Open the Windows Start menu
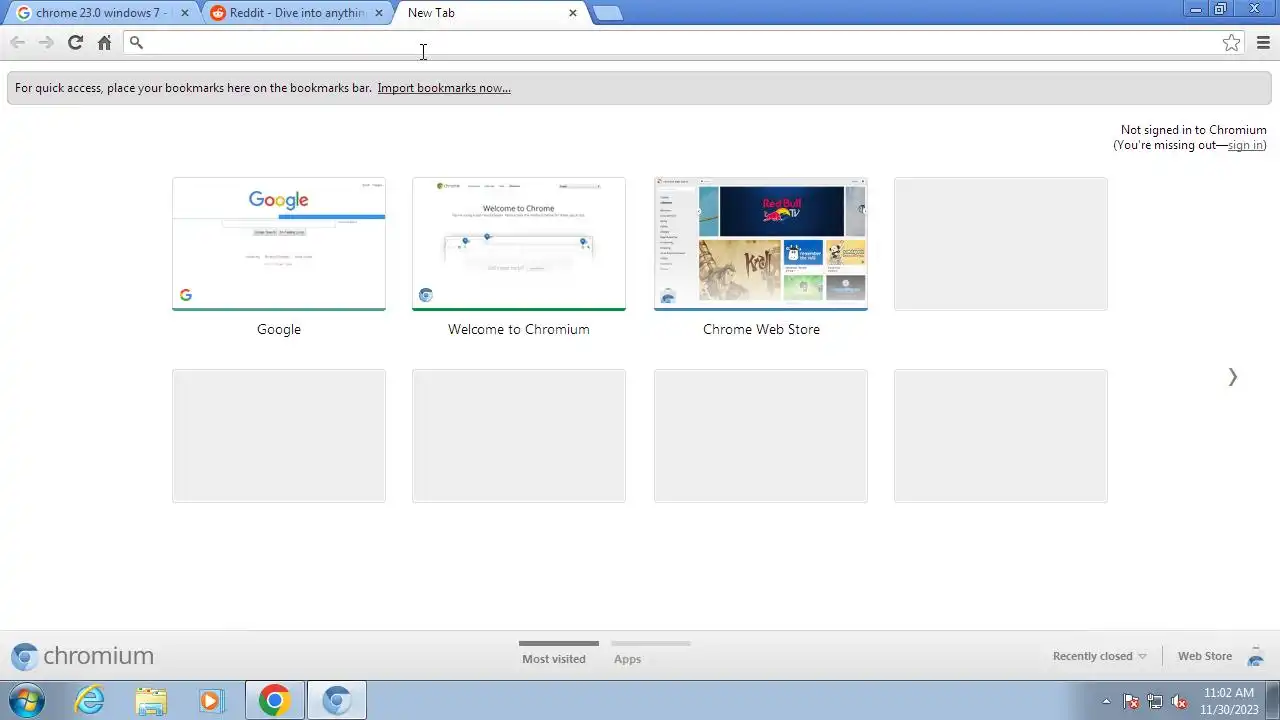 pos(26,700)
